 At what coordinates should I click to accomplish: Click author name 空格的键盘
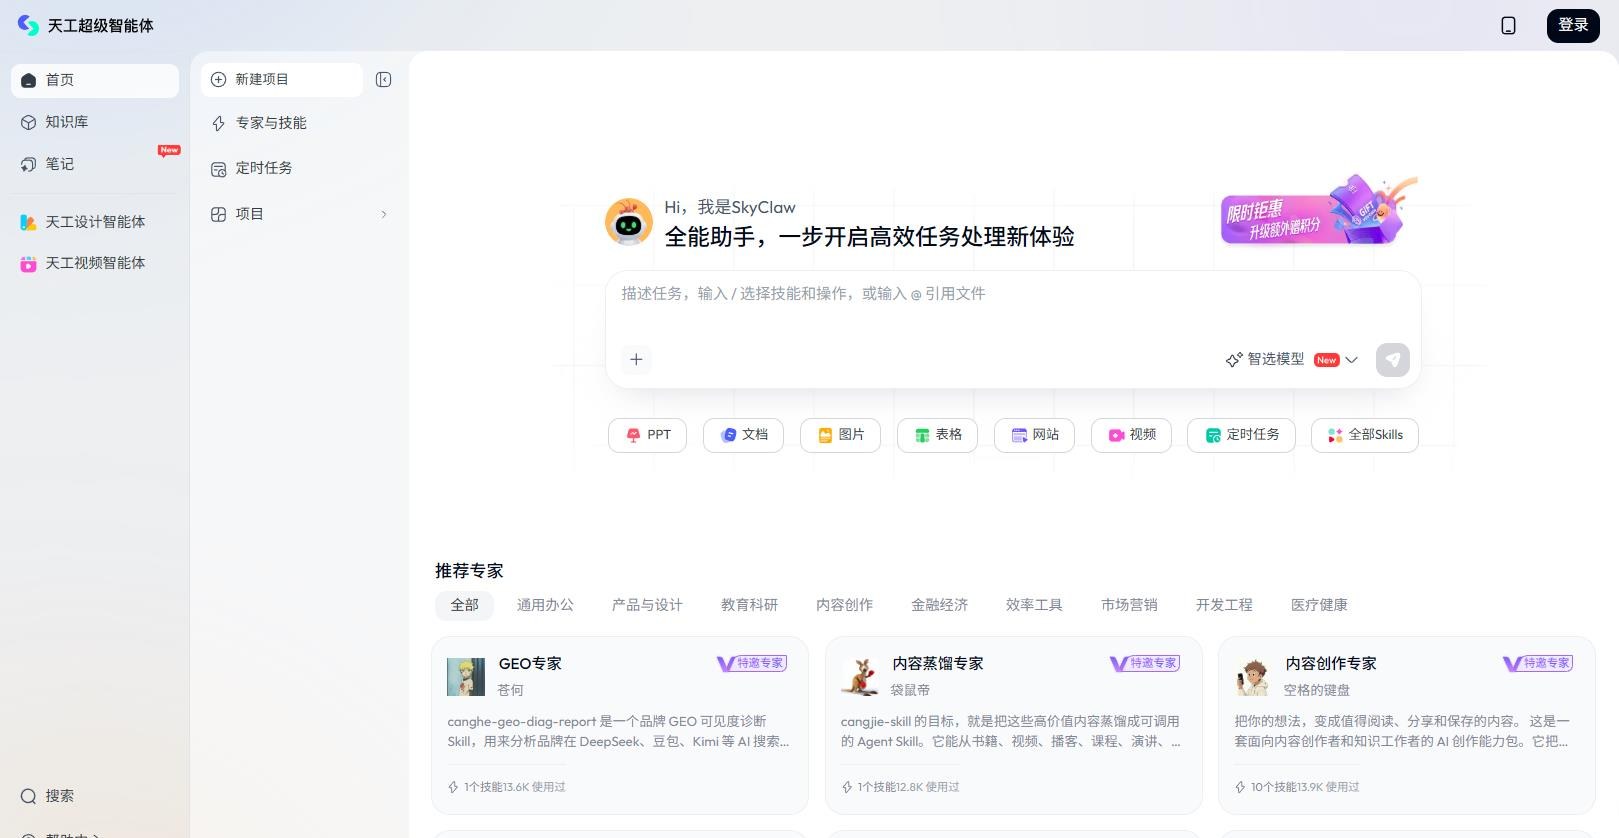click(1317, 690)
